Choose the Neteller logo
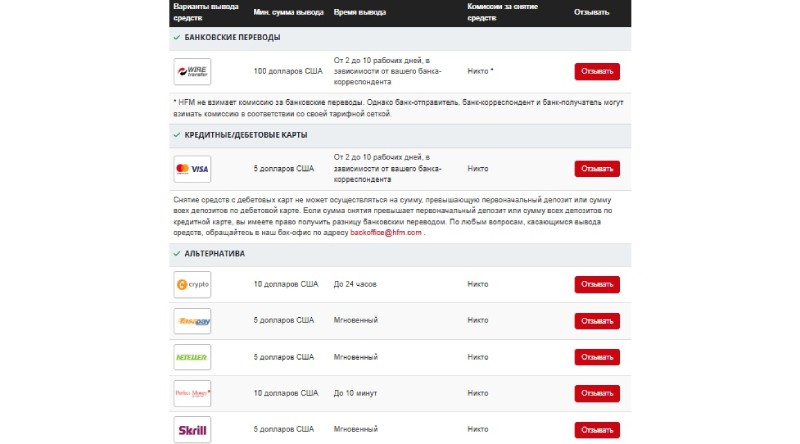800x444 pixels. tap(192, 357)
